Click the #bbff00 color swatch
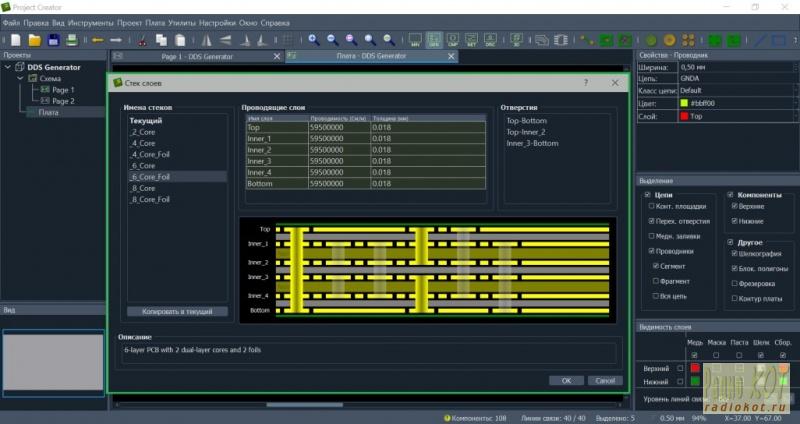800x424 pixels. click(684, 103)
